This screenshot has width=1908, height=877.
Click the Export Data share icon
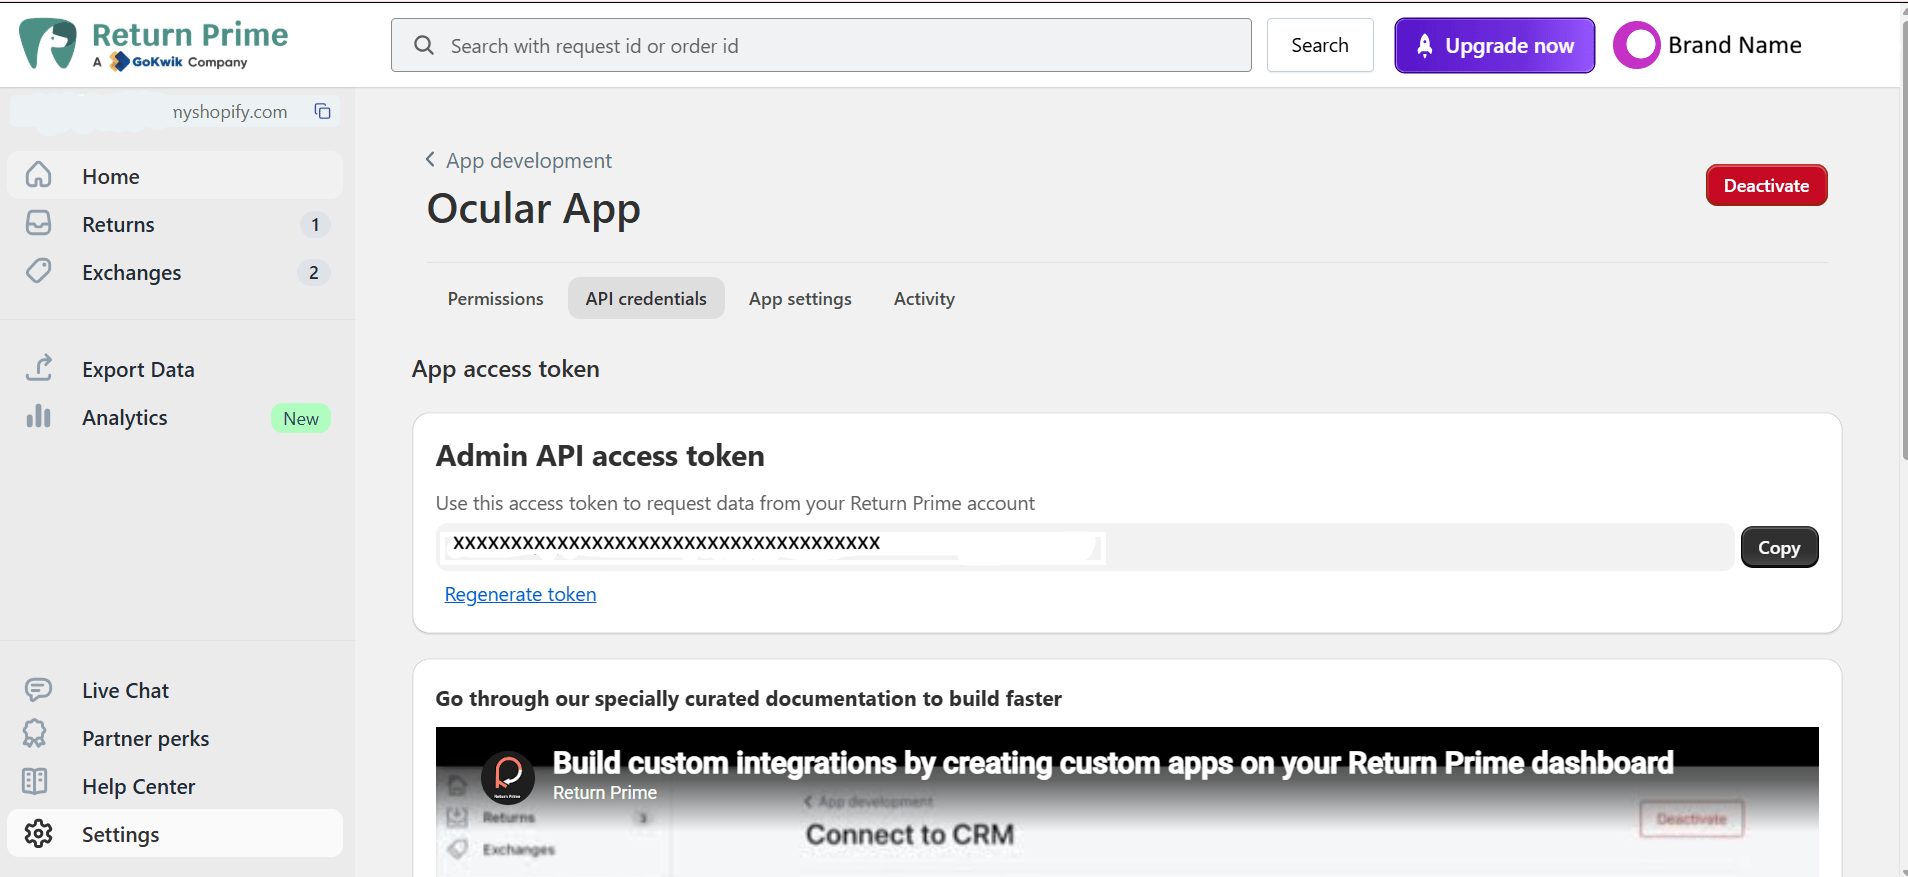tap(39, 368)
